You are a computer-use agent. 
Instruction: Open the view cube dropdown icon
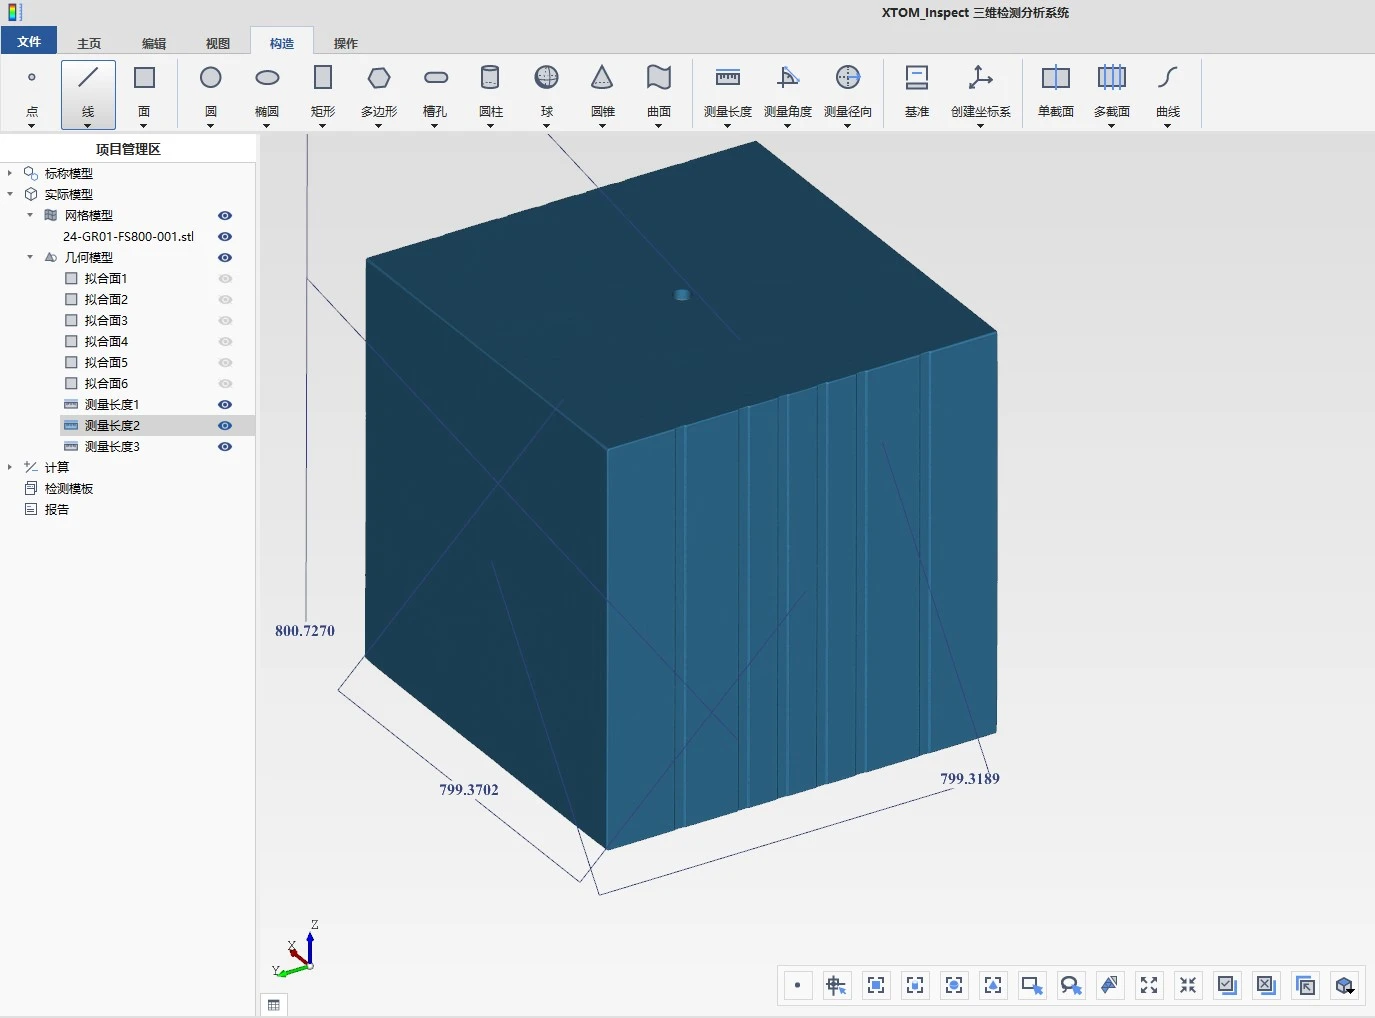point(1345,985)
